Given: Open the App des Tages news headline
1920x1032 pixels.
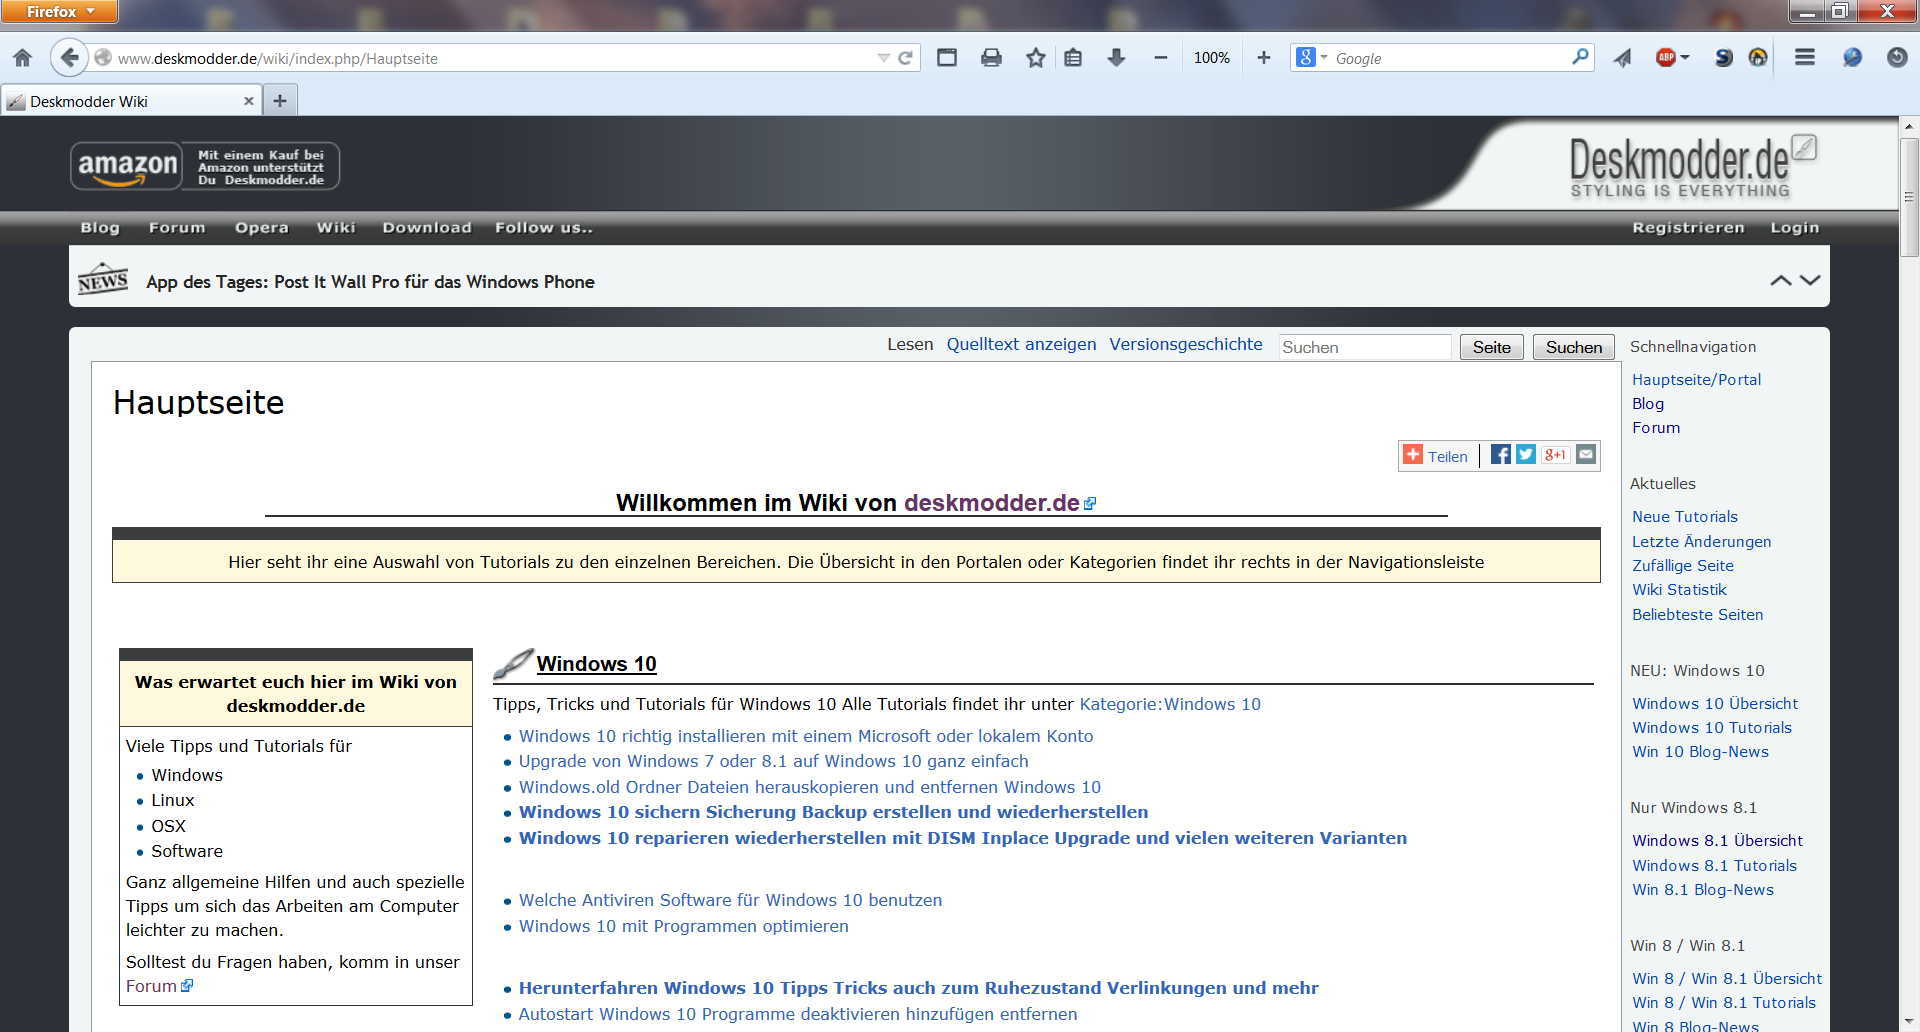Looking at the screenshot, I should (370, 282).
